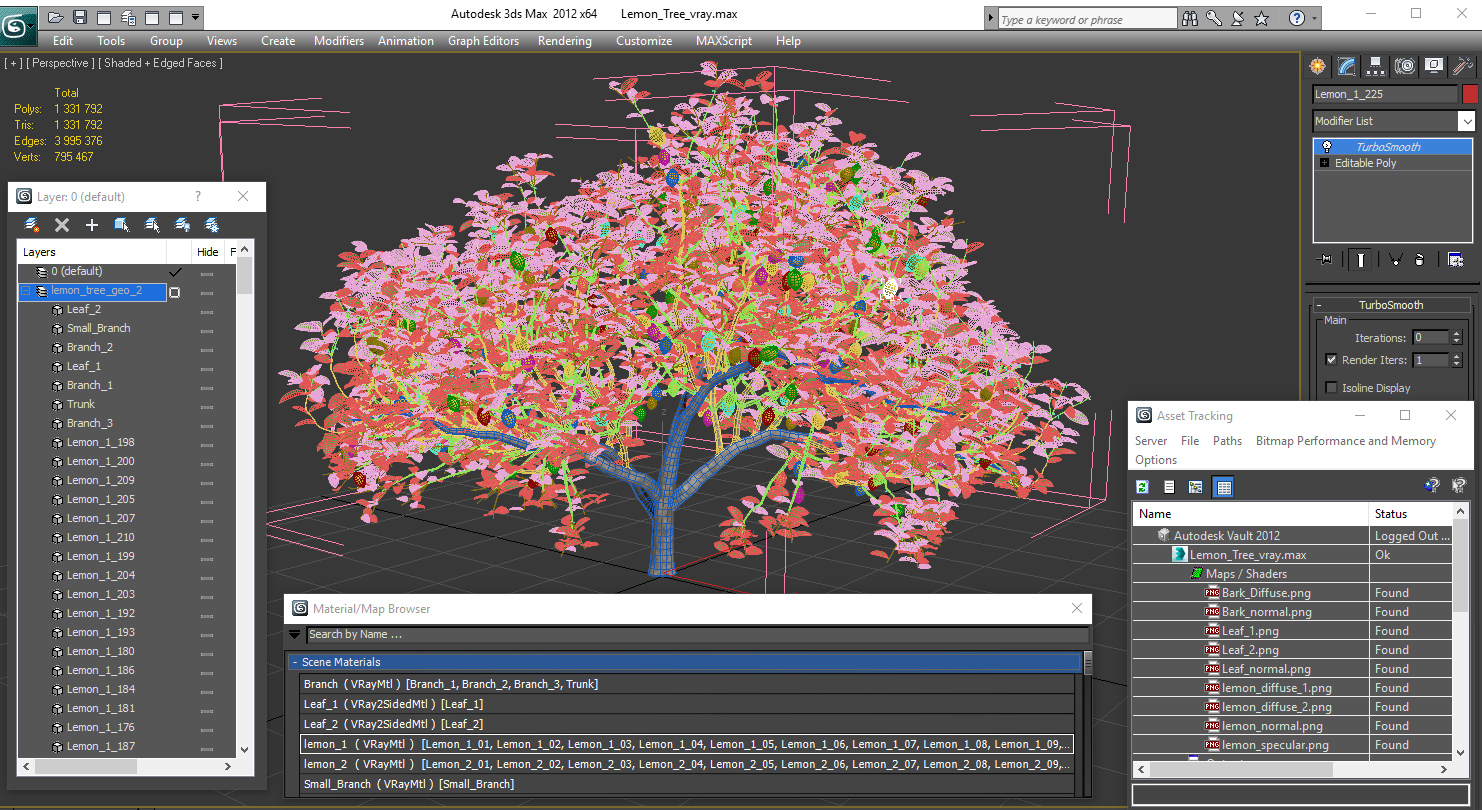
Task: Open the Motion command panel tab
Action: [x=1405, y=66]
